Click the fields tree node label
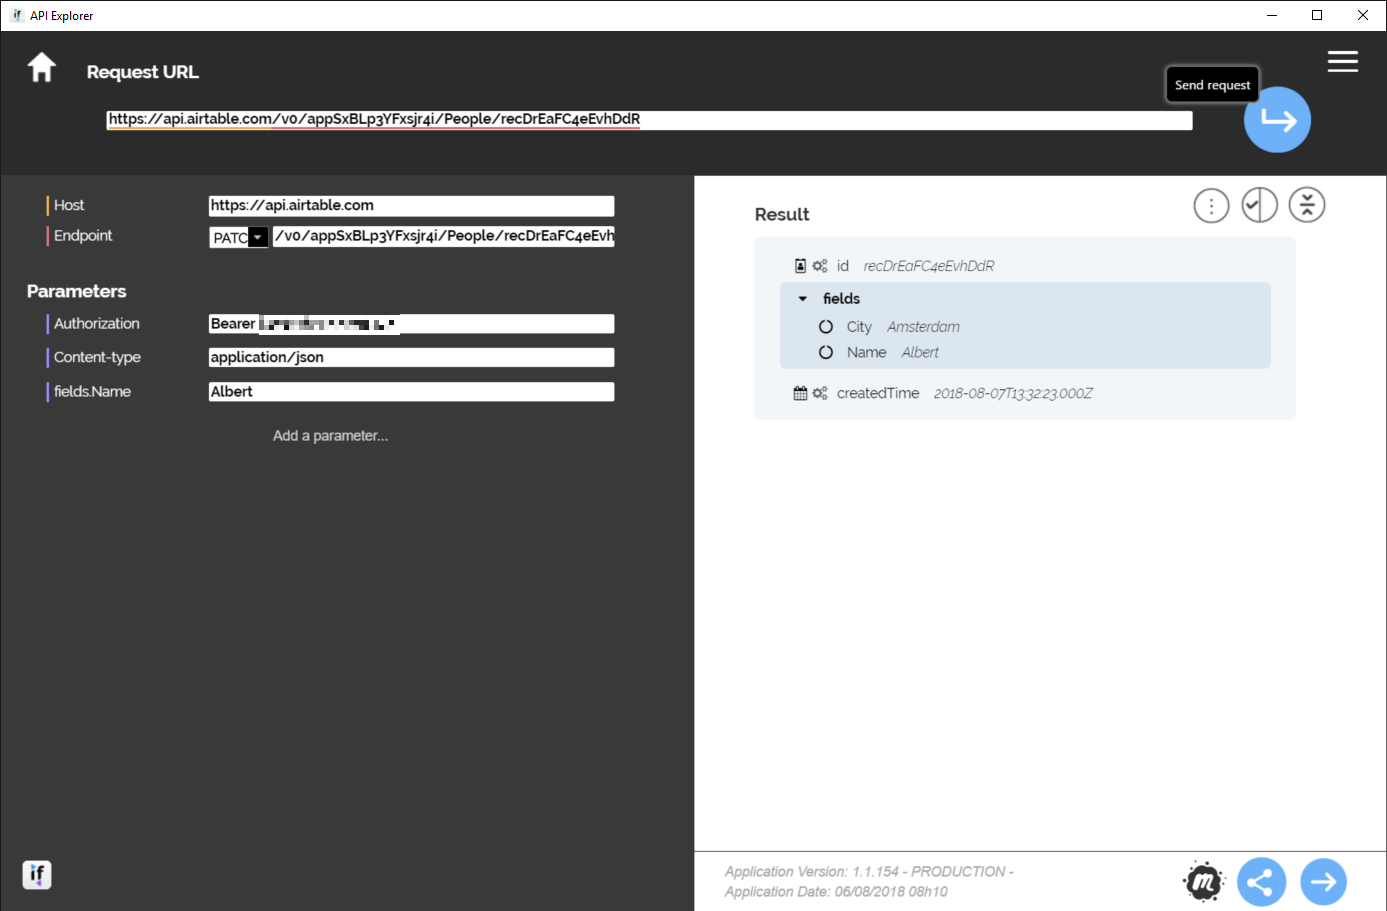This screenshot has height=911, width=1387. (x=841, y=299)
